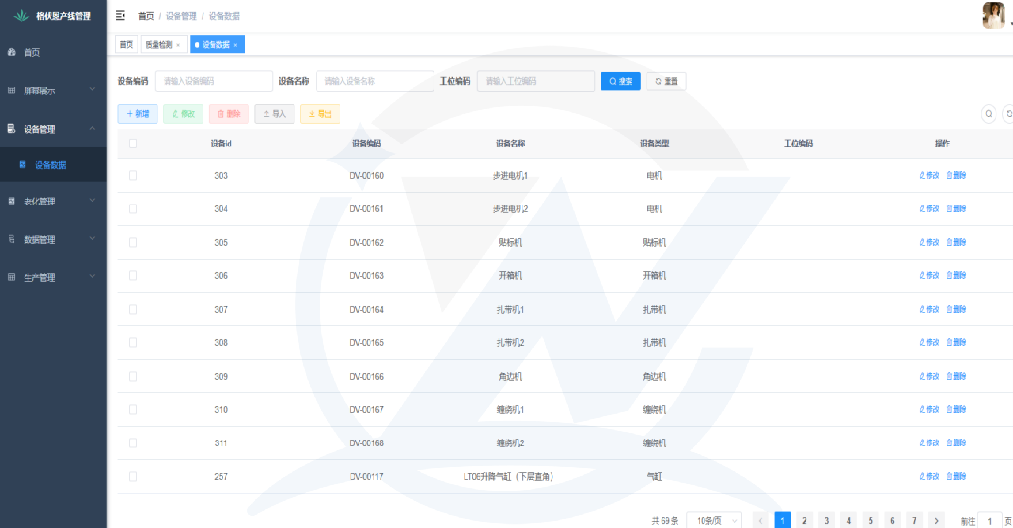Check the row checkbox for device 305
Viewport: 1013px width, 528px height.
coord(133,242)
